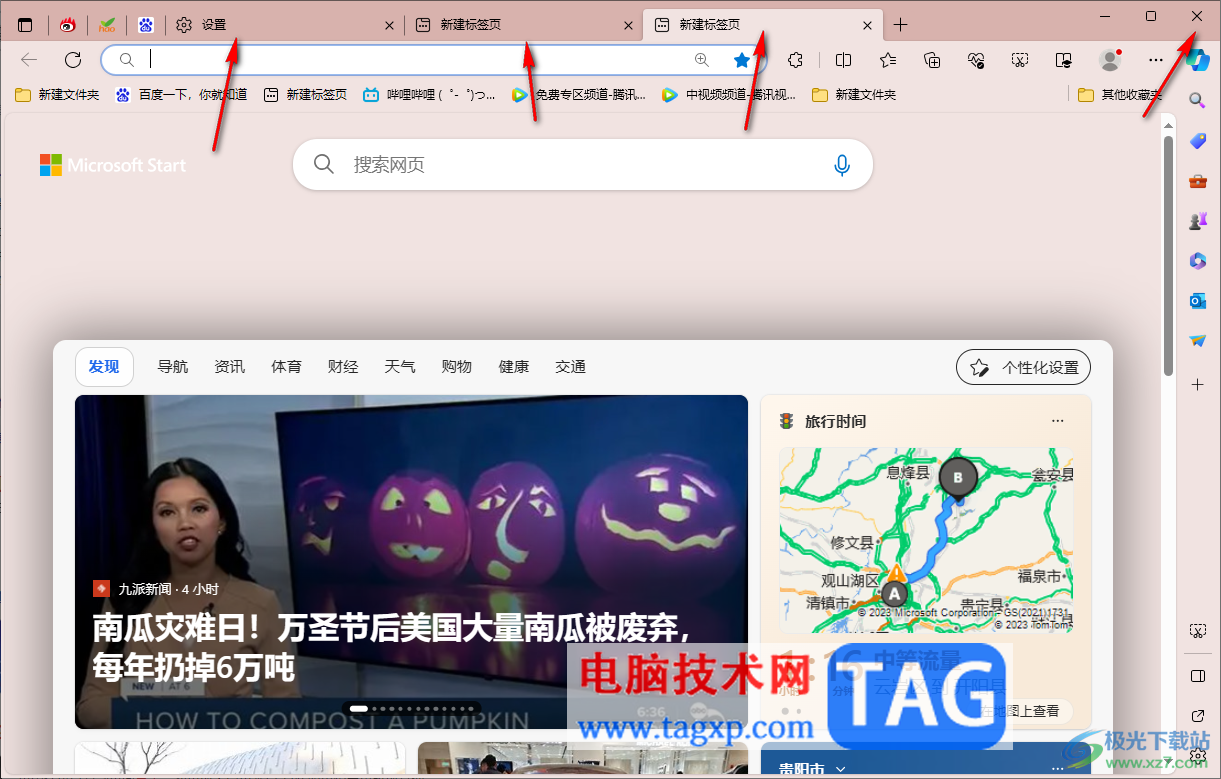Click sidebar screenshot capture icon near bottom
Image resolution: width=1221 pixels, height=779 pixels.
pyautogui.click(x=1197, y=631)
